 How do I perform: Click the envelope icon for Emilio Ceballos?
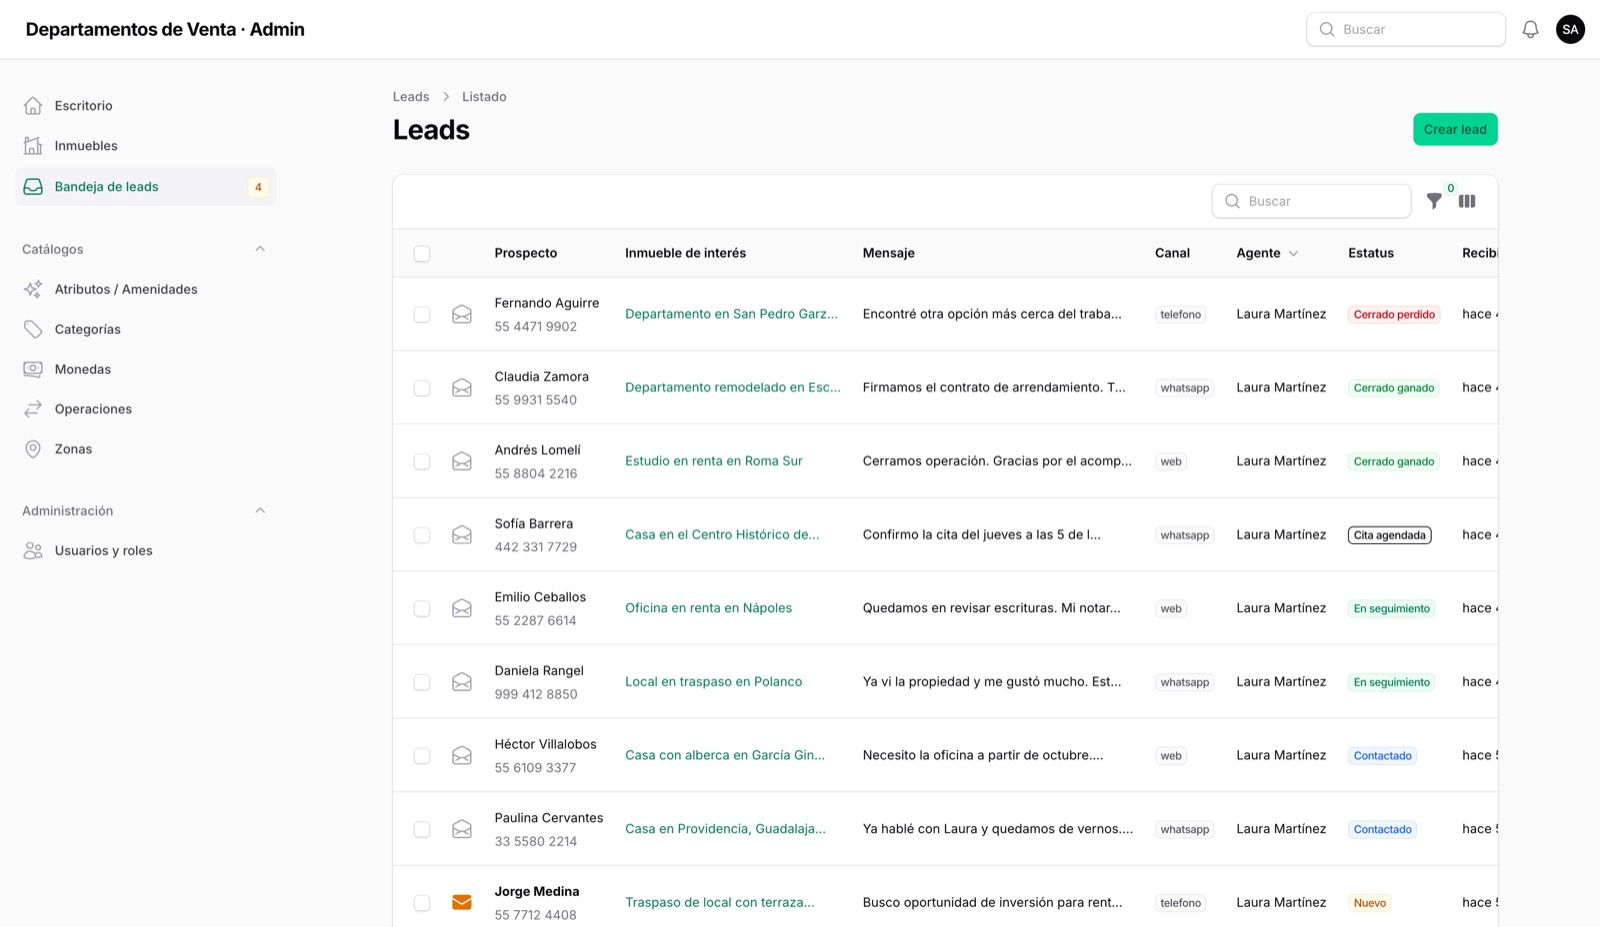tap(462, 608)
